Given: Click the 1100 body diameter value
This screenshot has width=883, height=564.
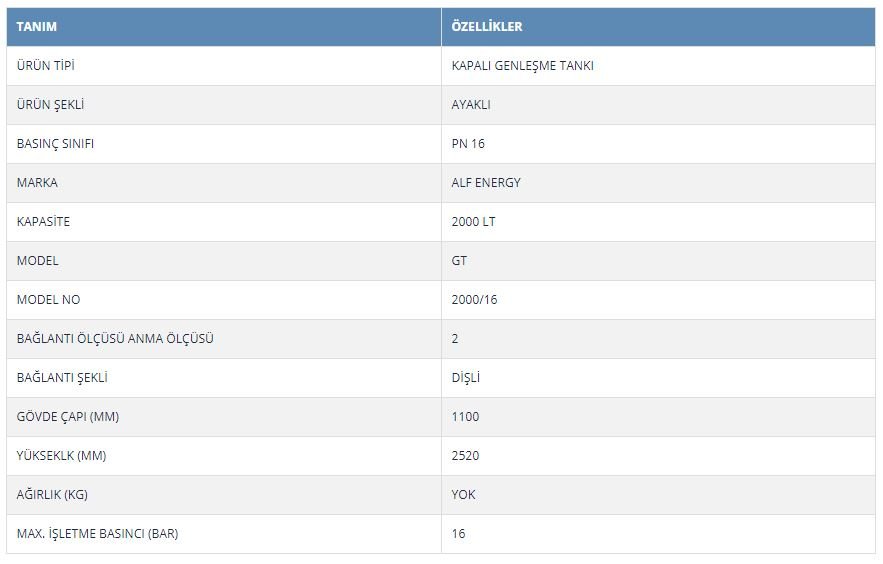Looking at the screenshot, I should [465, 417].
